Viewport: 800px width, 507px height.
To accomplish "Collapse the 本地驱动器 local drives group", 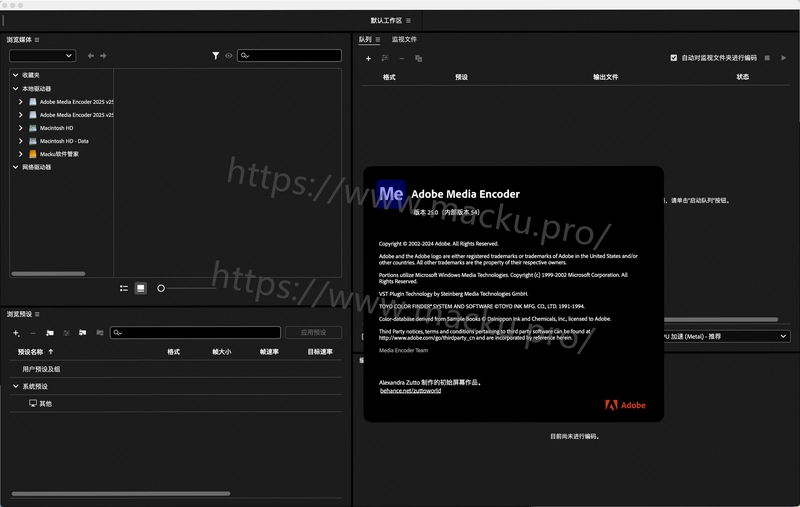I will pos(15,88).
